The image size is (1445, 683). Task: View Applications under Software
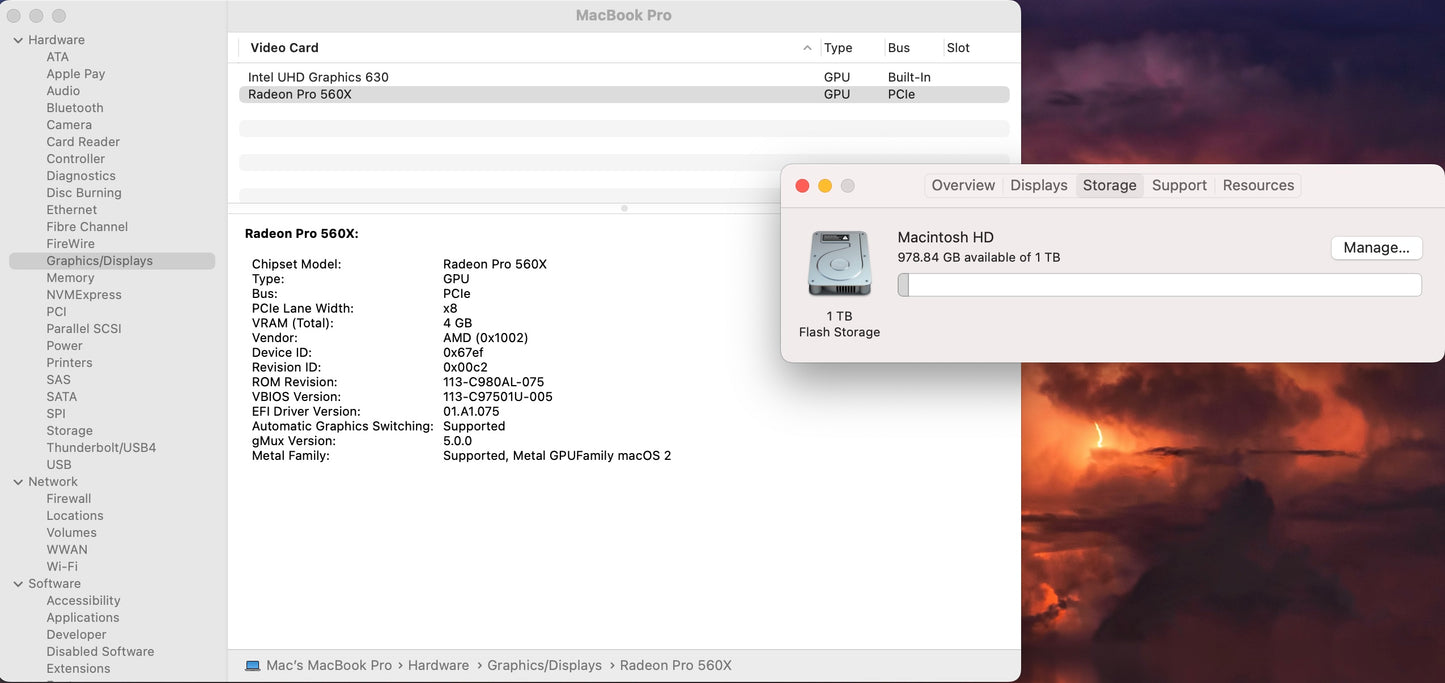[82, 617]
